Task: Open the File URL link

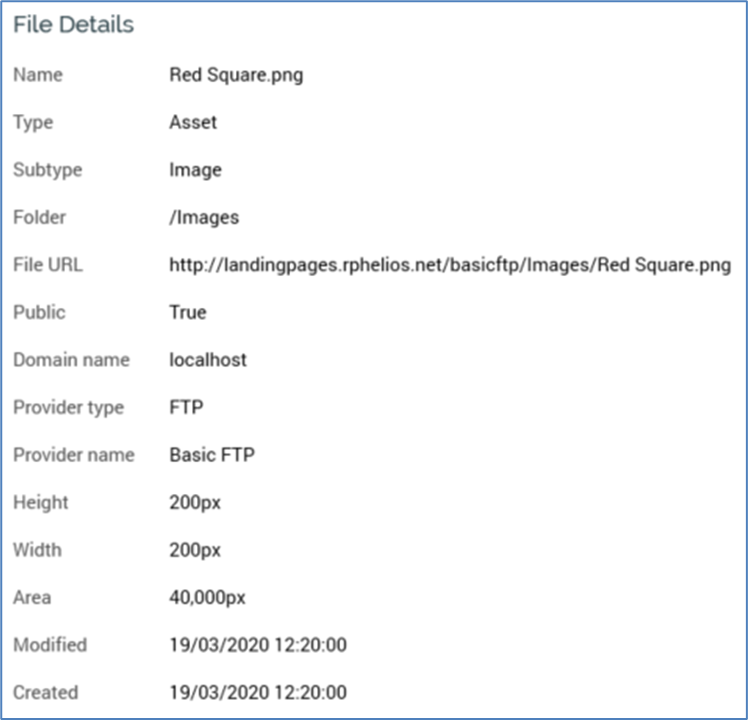Action: pyautogui.click(x=450, y=265)
